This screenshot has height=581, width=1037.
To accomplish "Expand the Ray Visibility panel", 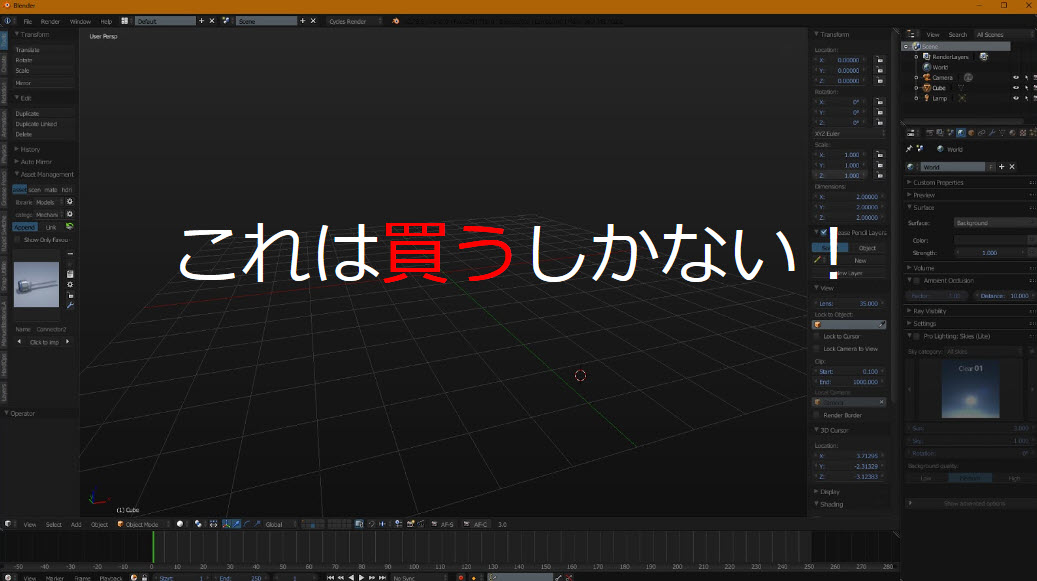I will pos(929,311).
